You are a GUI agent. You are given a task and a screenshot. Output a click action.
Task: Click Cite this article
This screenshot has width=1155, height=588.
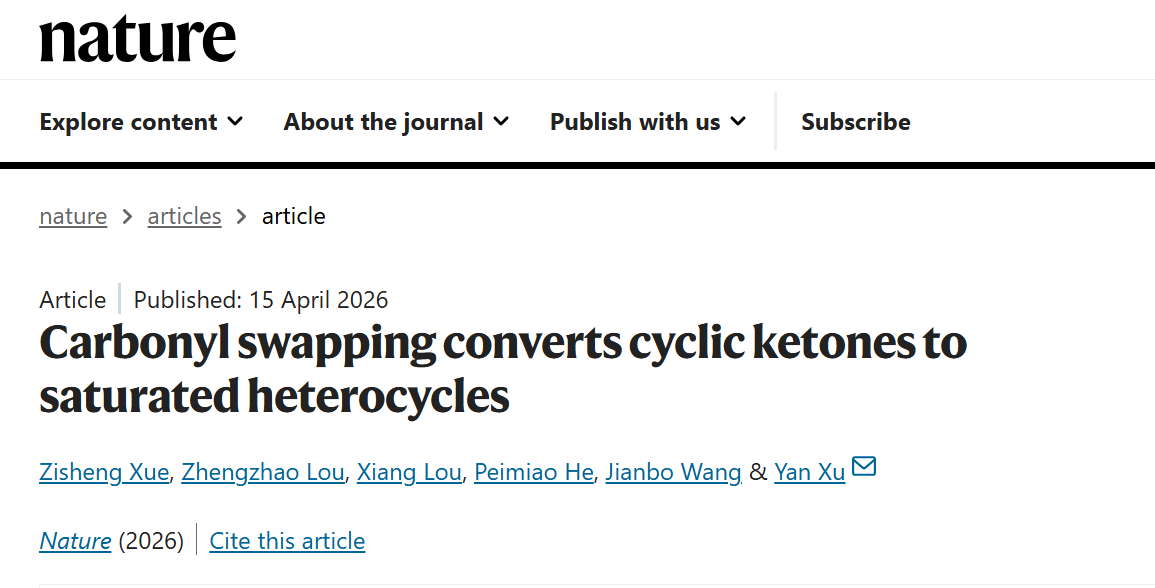pyautogui.click(x=287, y=541)
